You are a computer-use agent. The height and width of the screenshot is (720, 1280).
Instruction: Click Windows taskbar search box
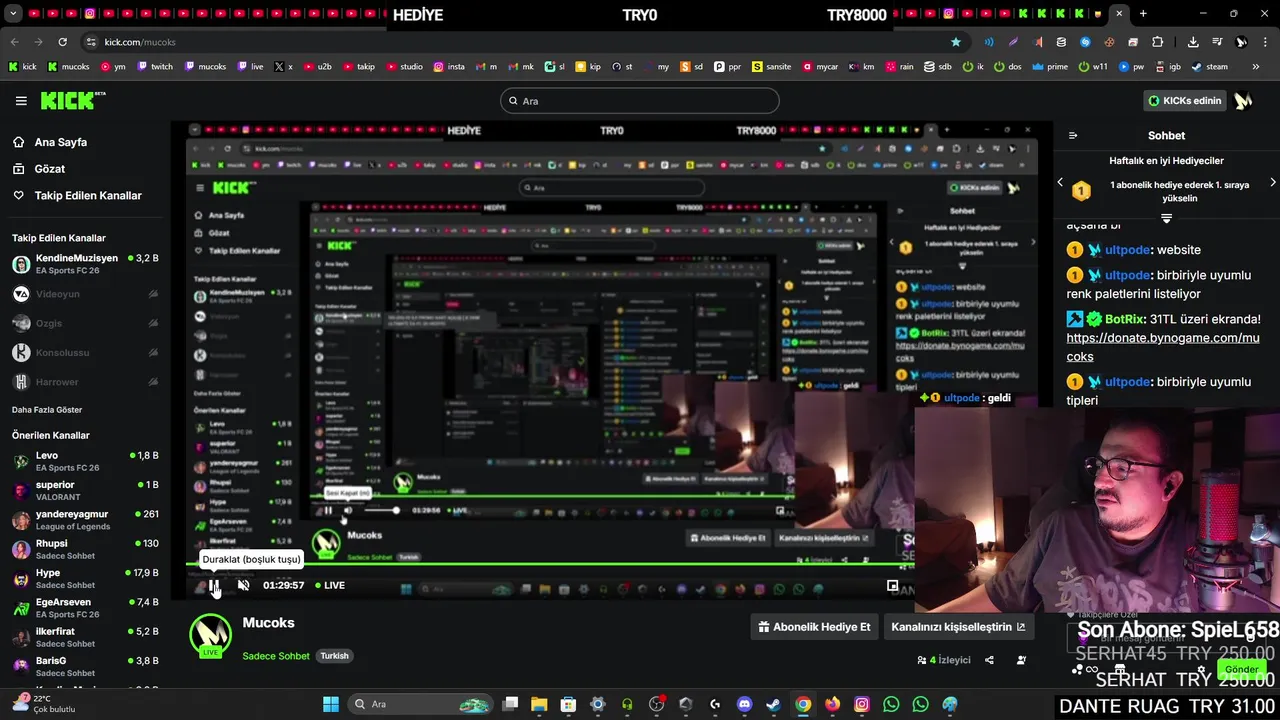pyautogui.click(x=420, y=704)
